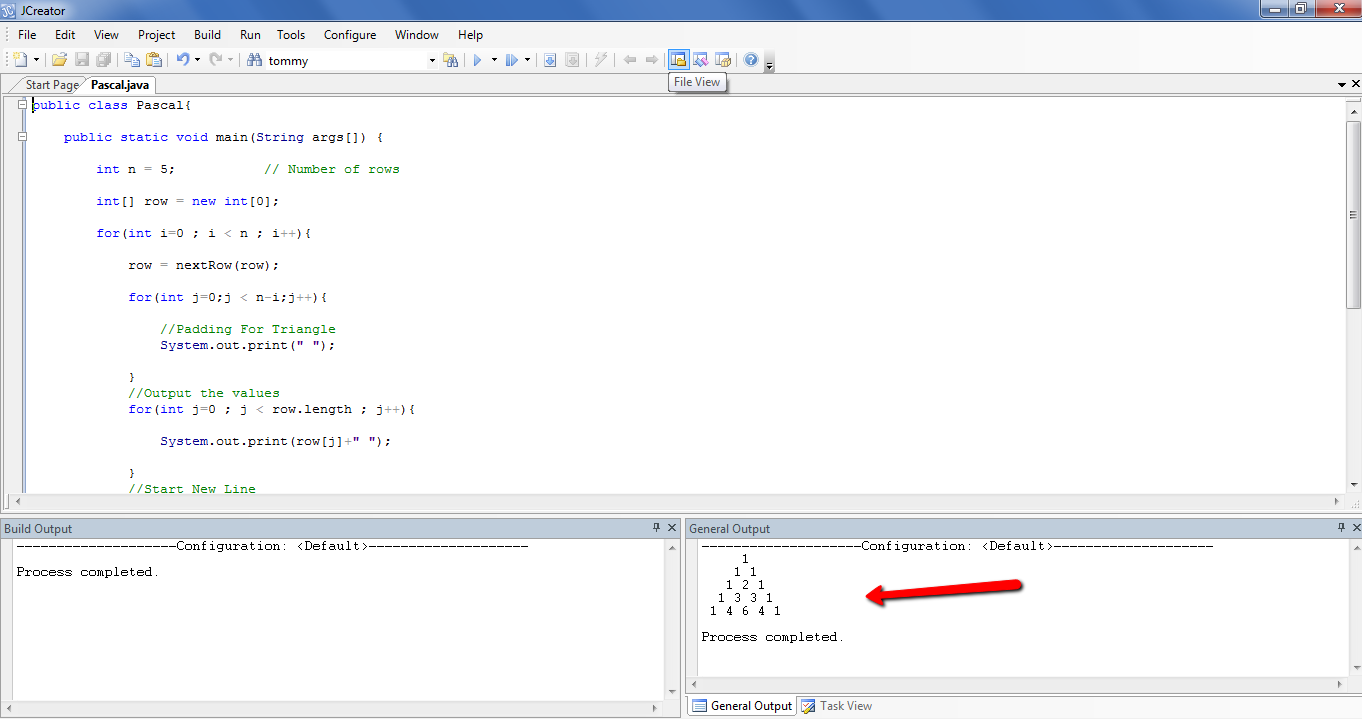1362x719 pixels.
Task: Open the Redo history dropdown arrow
Action: (x=230, y=60)
